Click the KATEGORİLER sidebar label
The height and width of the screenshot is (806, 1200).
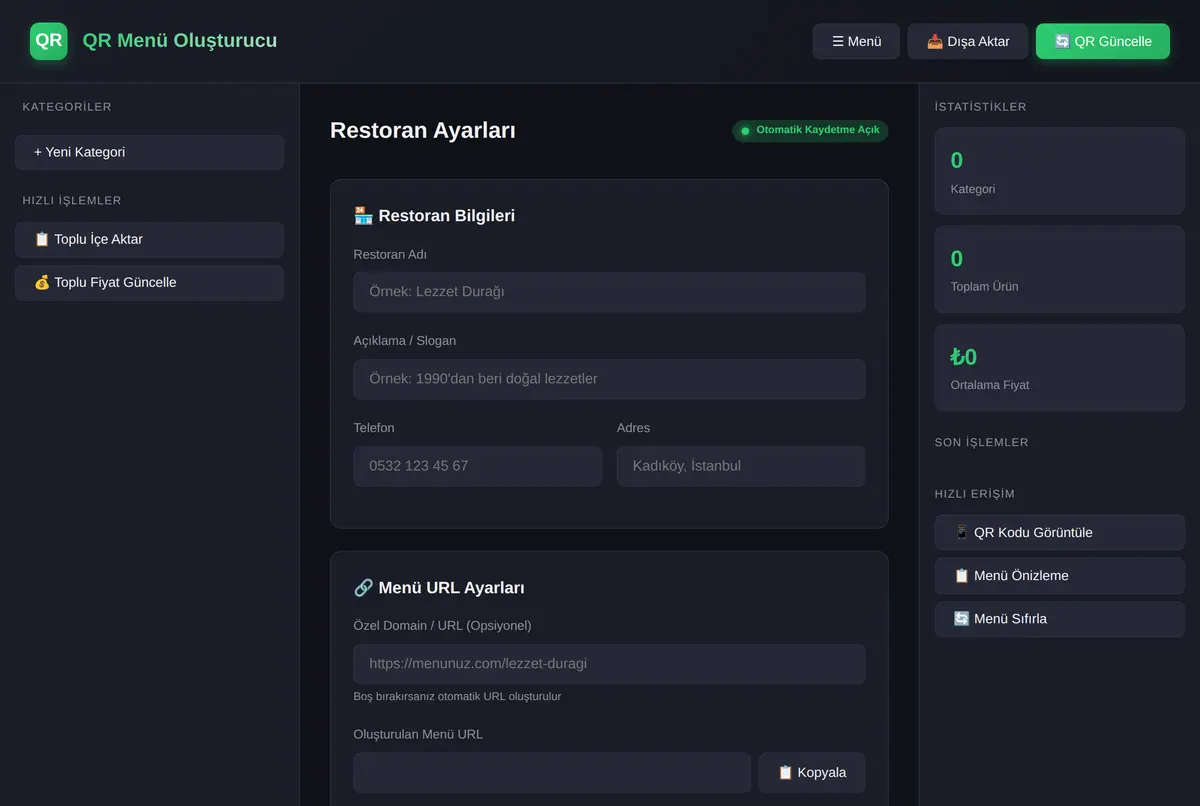point(67,107)
